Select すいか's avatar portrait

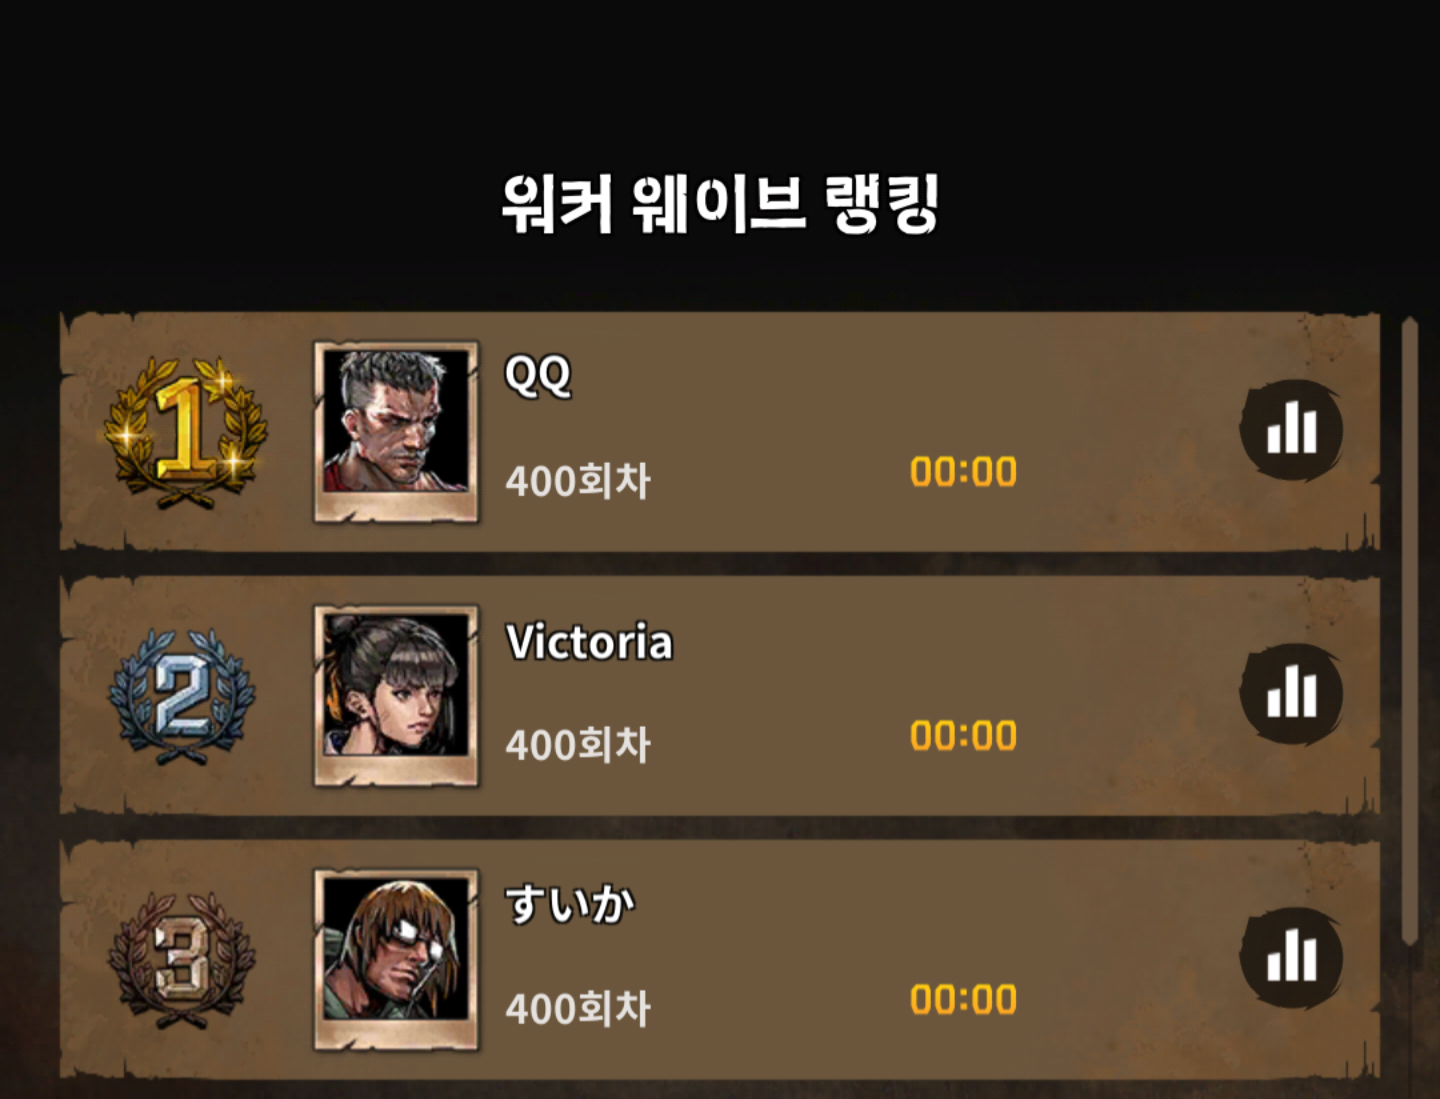[x=396, y=959]
